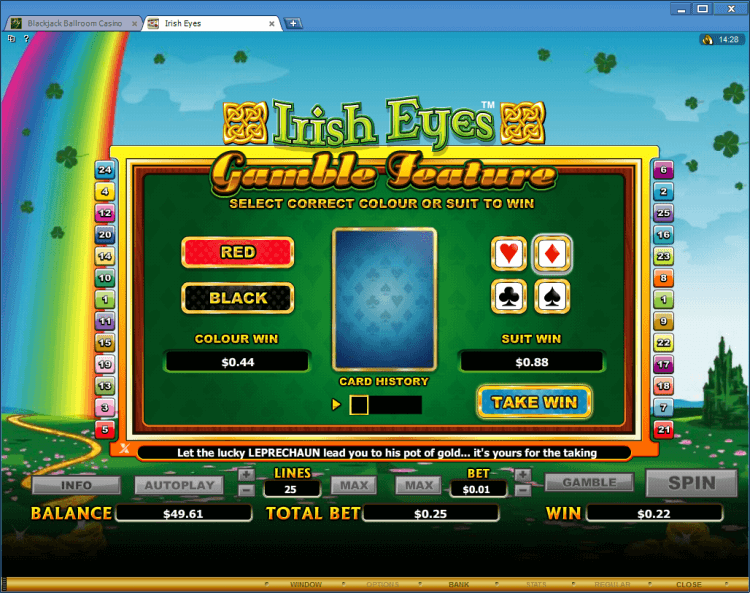
Task: Select REGULAR mode in bottom bar
Action: [x=612, y=584]
